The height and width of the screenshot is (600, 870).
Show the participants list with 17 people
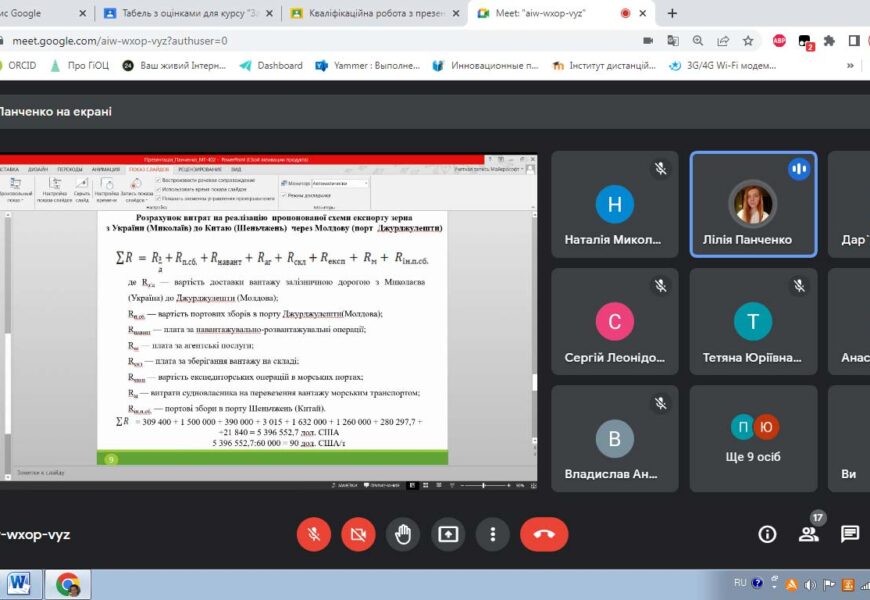pyautogui.click(x=809, y=533)
